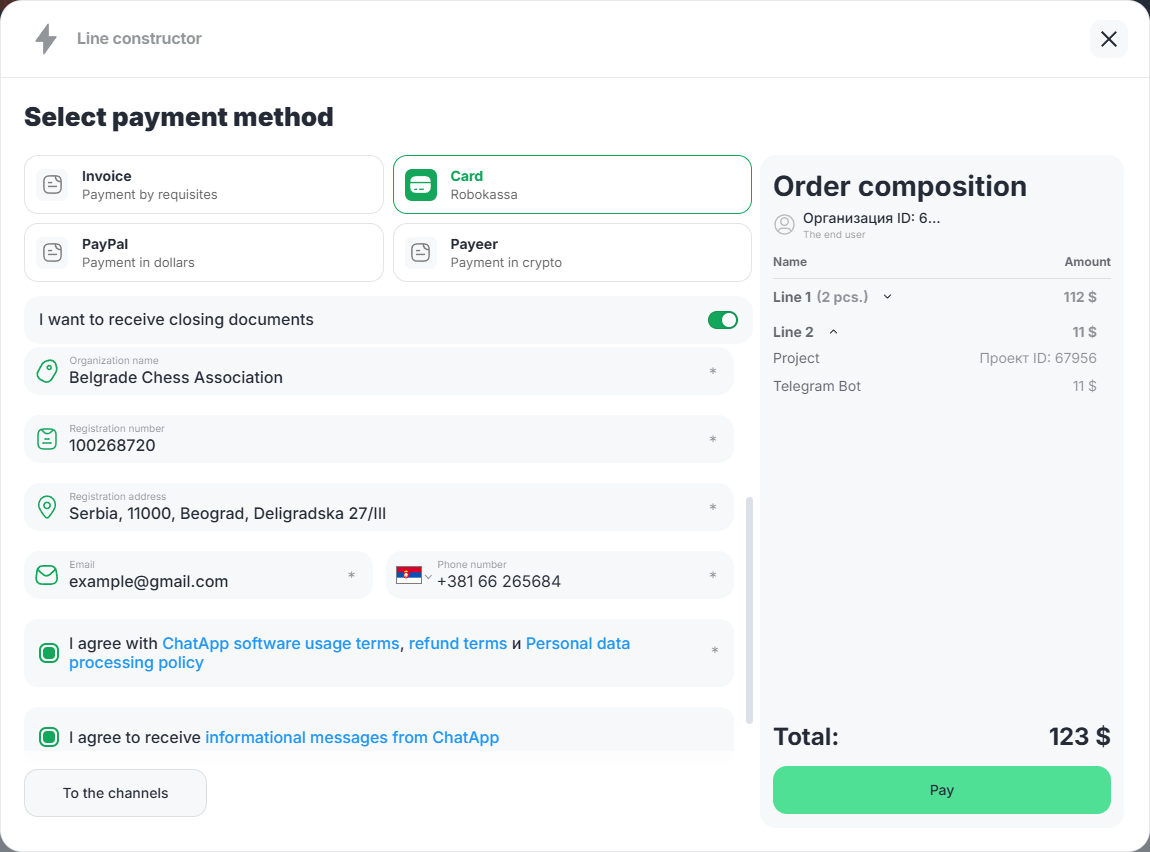Click the email envelope icon

coord(47,575)
